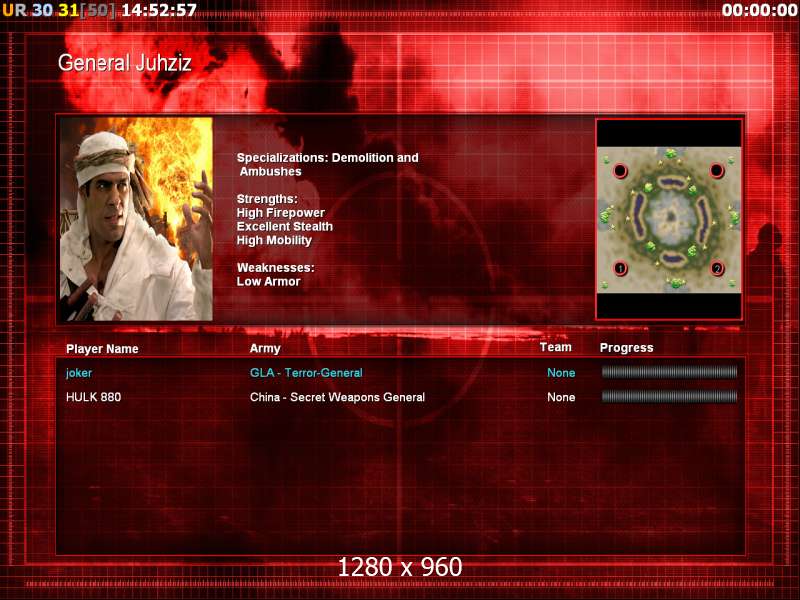Click HULK 880's loading progress bar
800x600 pixels.
669,396
